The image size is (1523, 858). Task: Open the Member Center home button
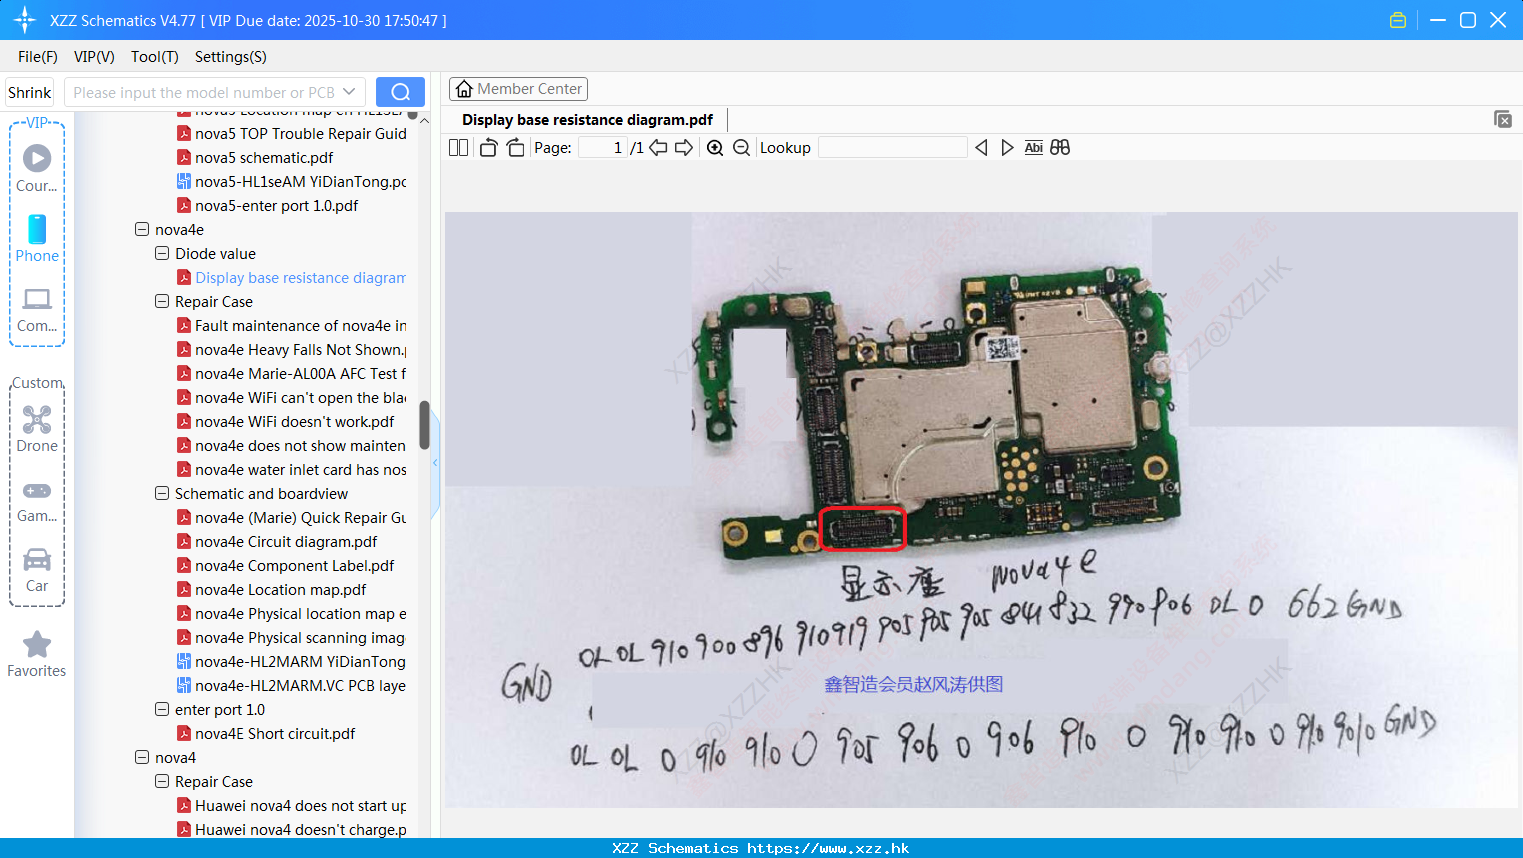pyautogui.click(x=518, y=89)
